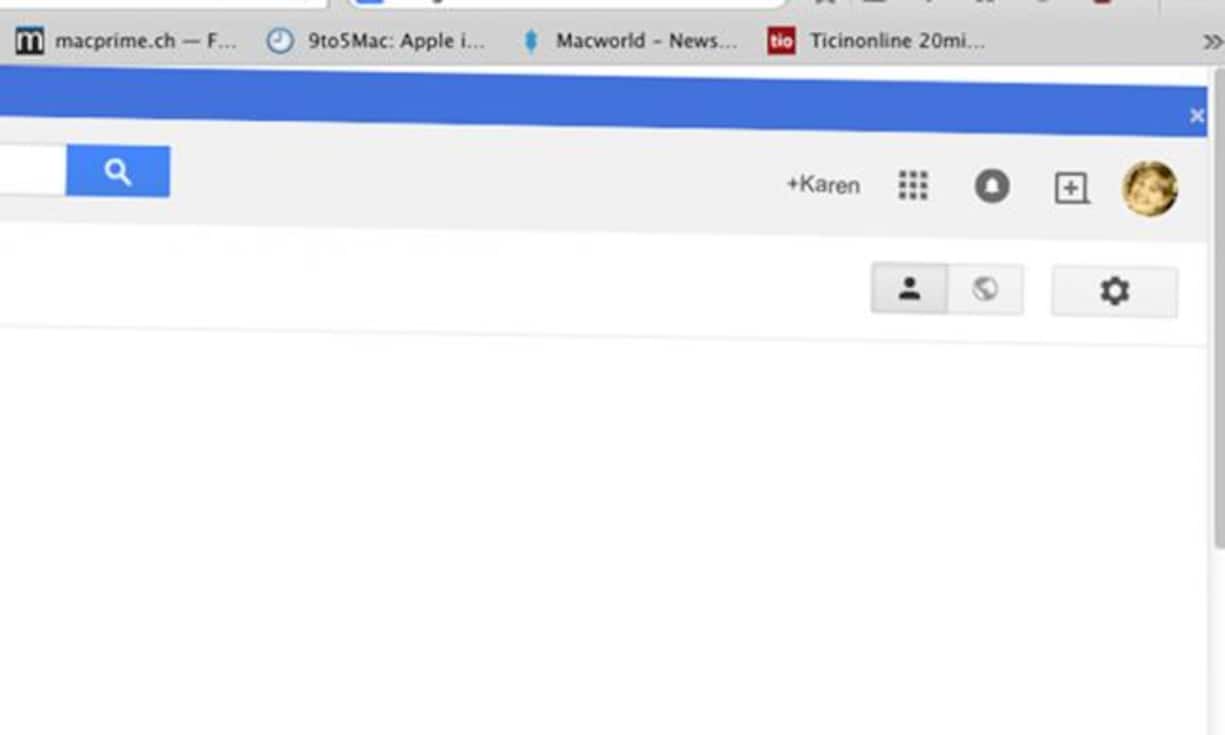Open the profile avatar account menu
Image resolution: width=1225 pixels, height=735 pixels.
pyautogui.click(x=1149, y=188)
